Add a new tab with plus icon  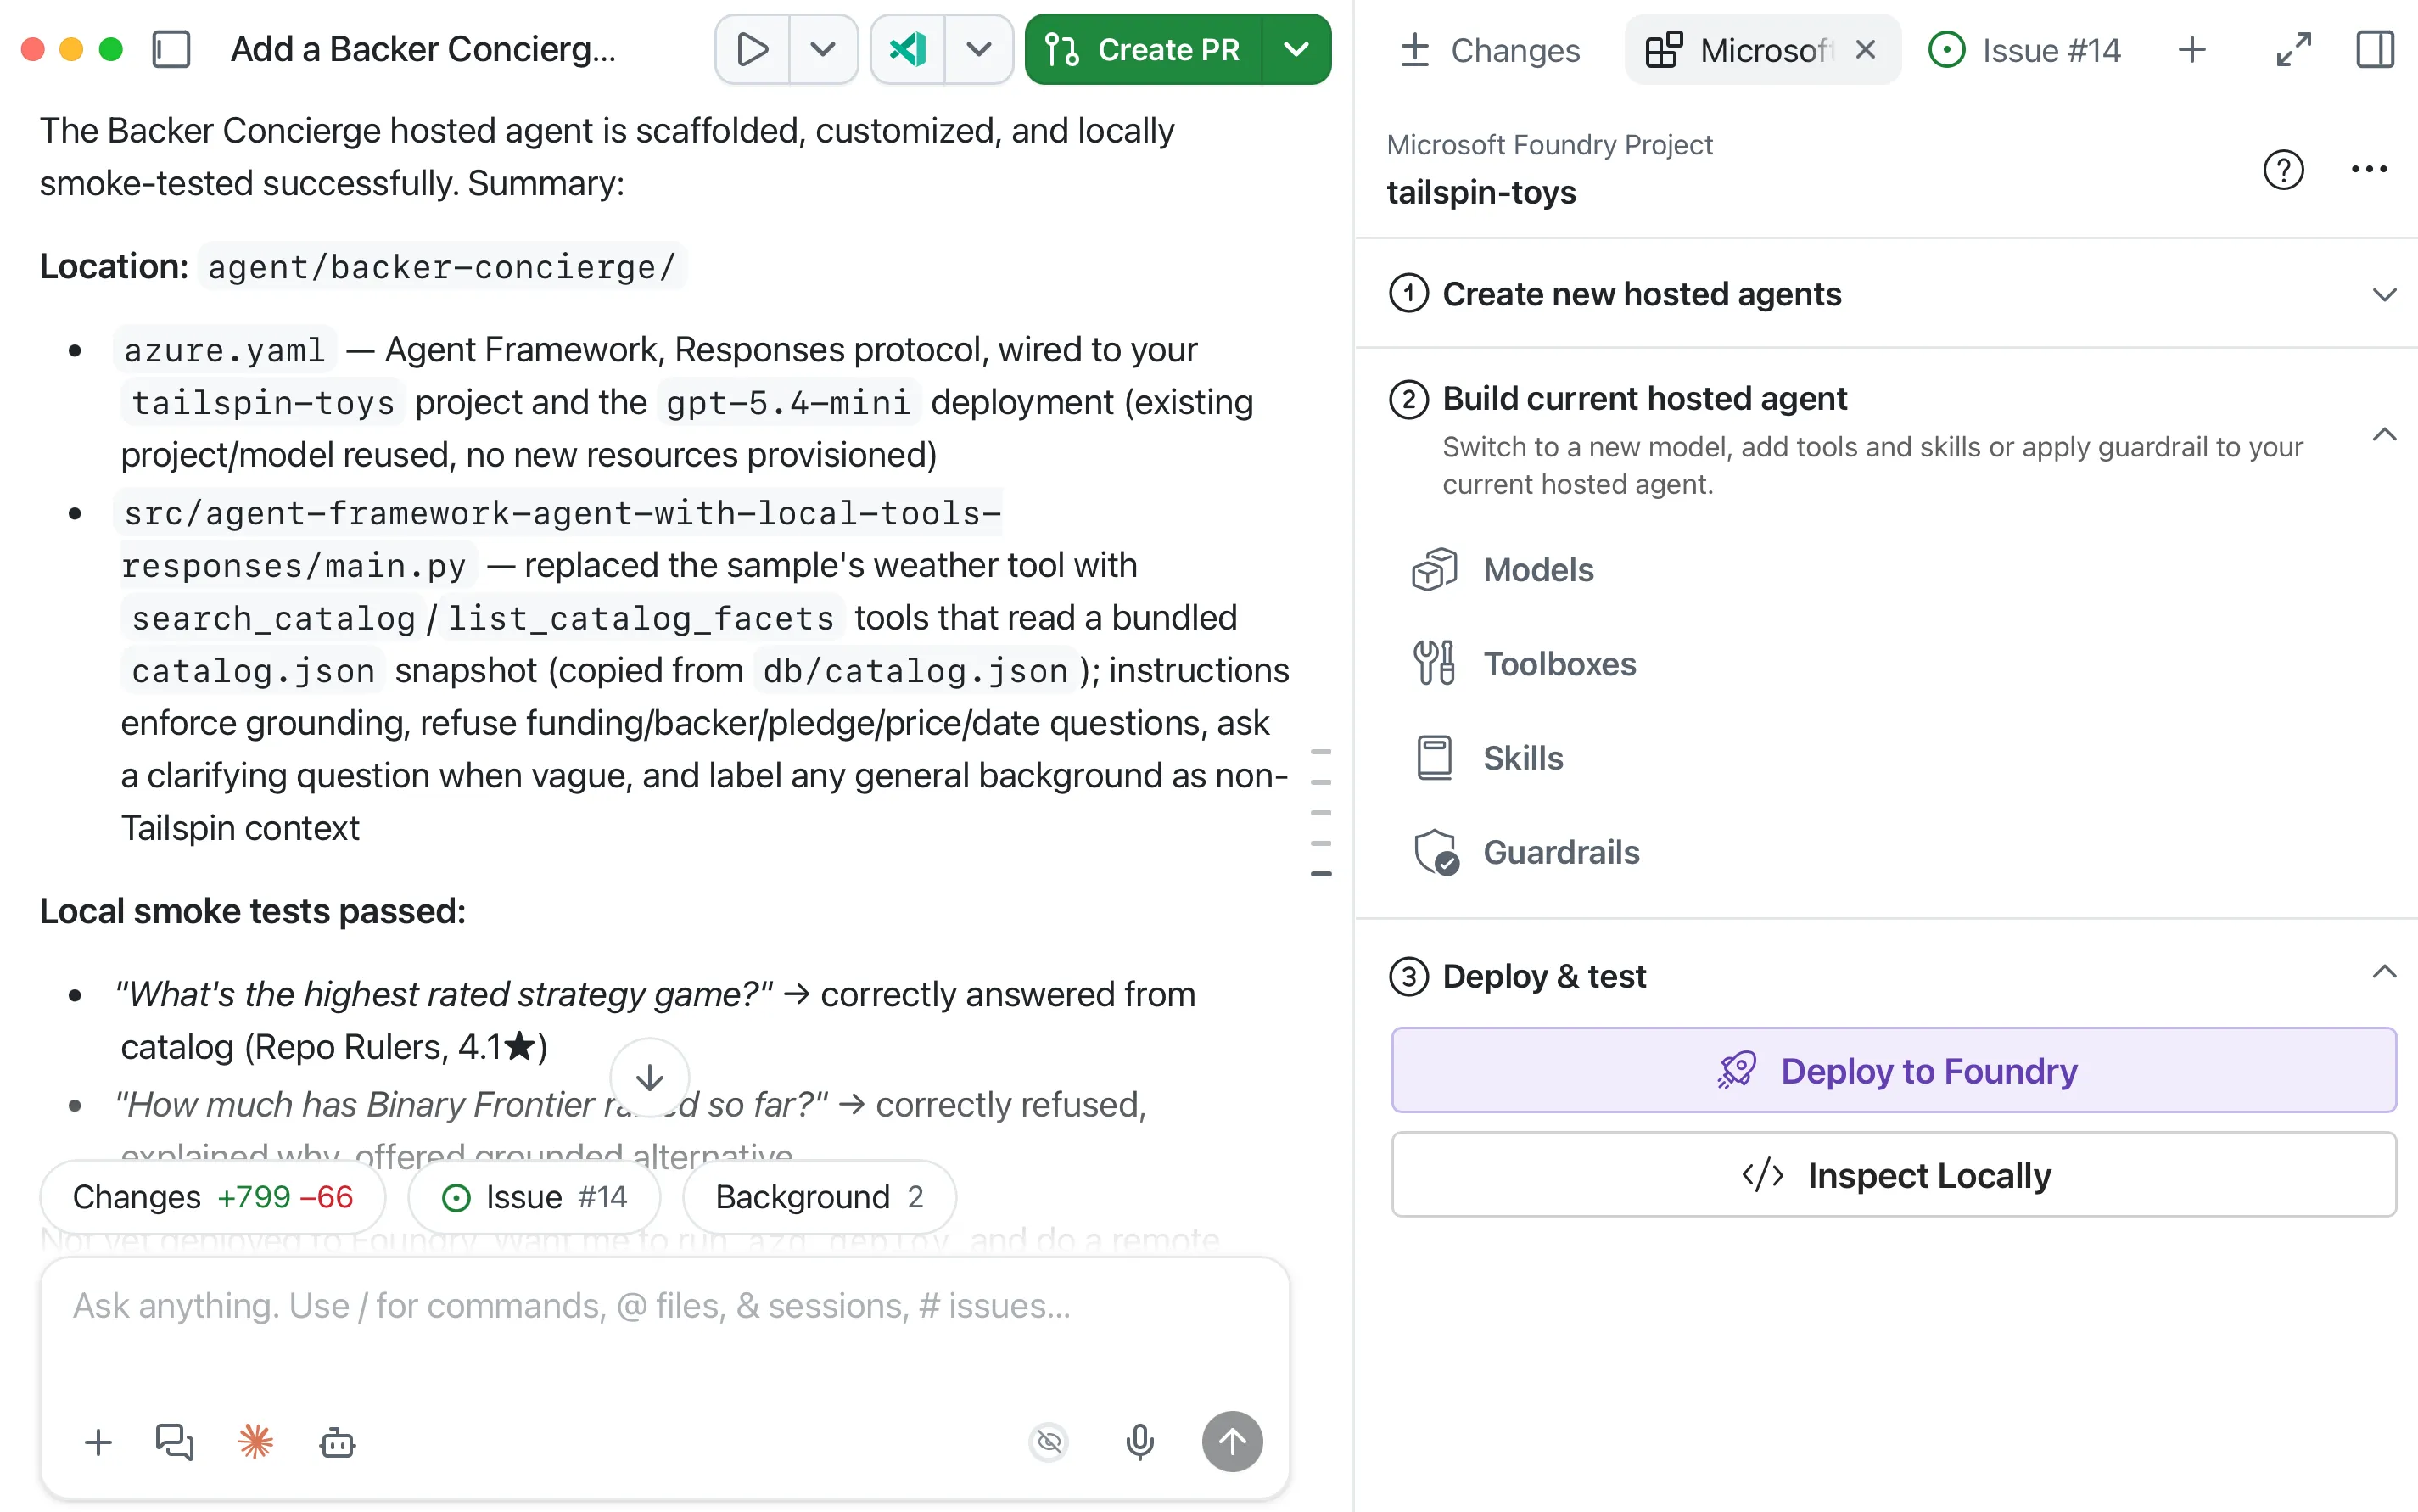point(2191,49)
